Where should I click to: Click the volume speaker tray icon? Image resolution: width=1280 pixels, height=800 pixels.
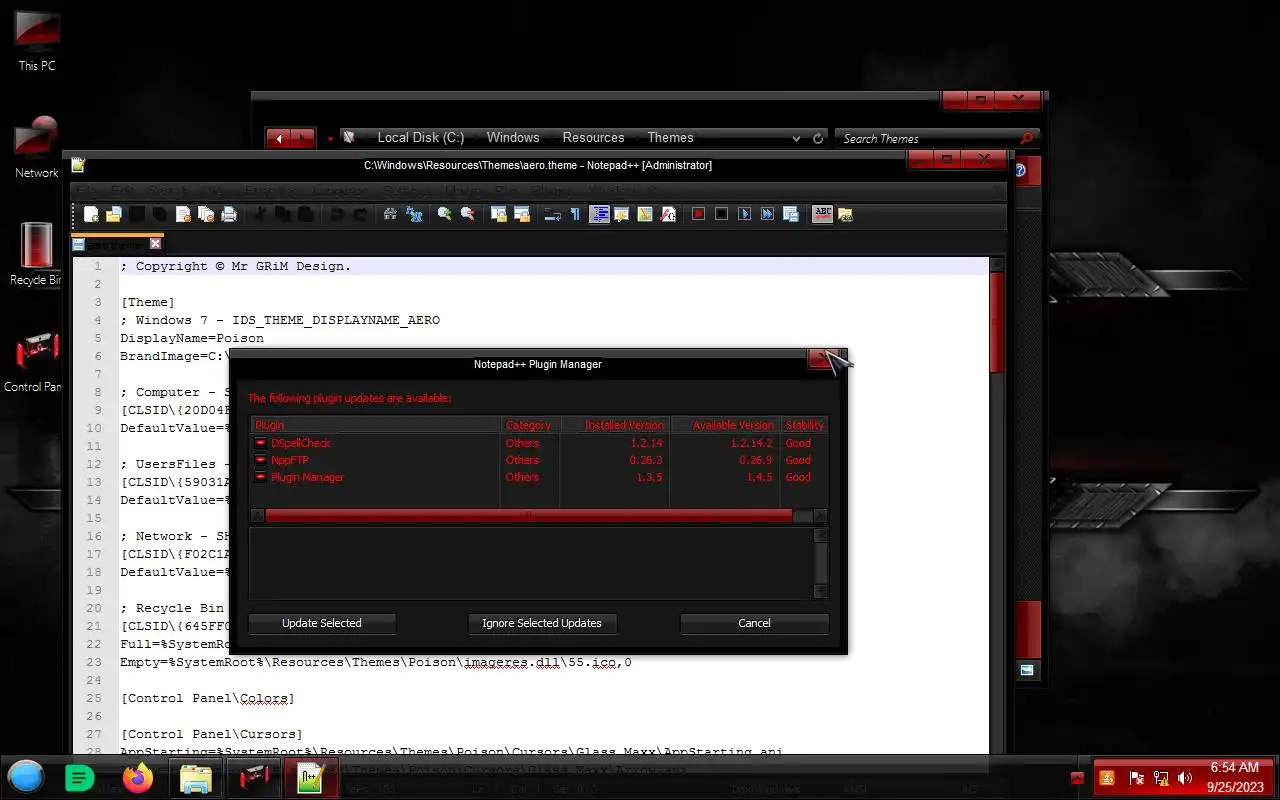[x=1185, y=778]
